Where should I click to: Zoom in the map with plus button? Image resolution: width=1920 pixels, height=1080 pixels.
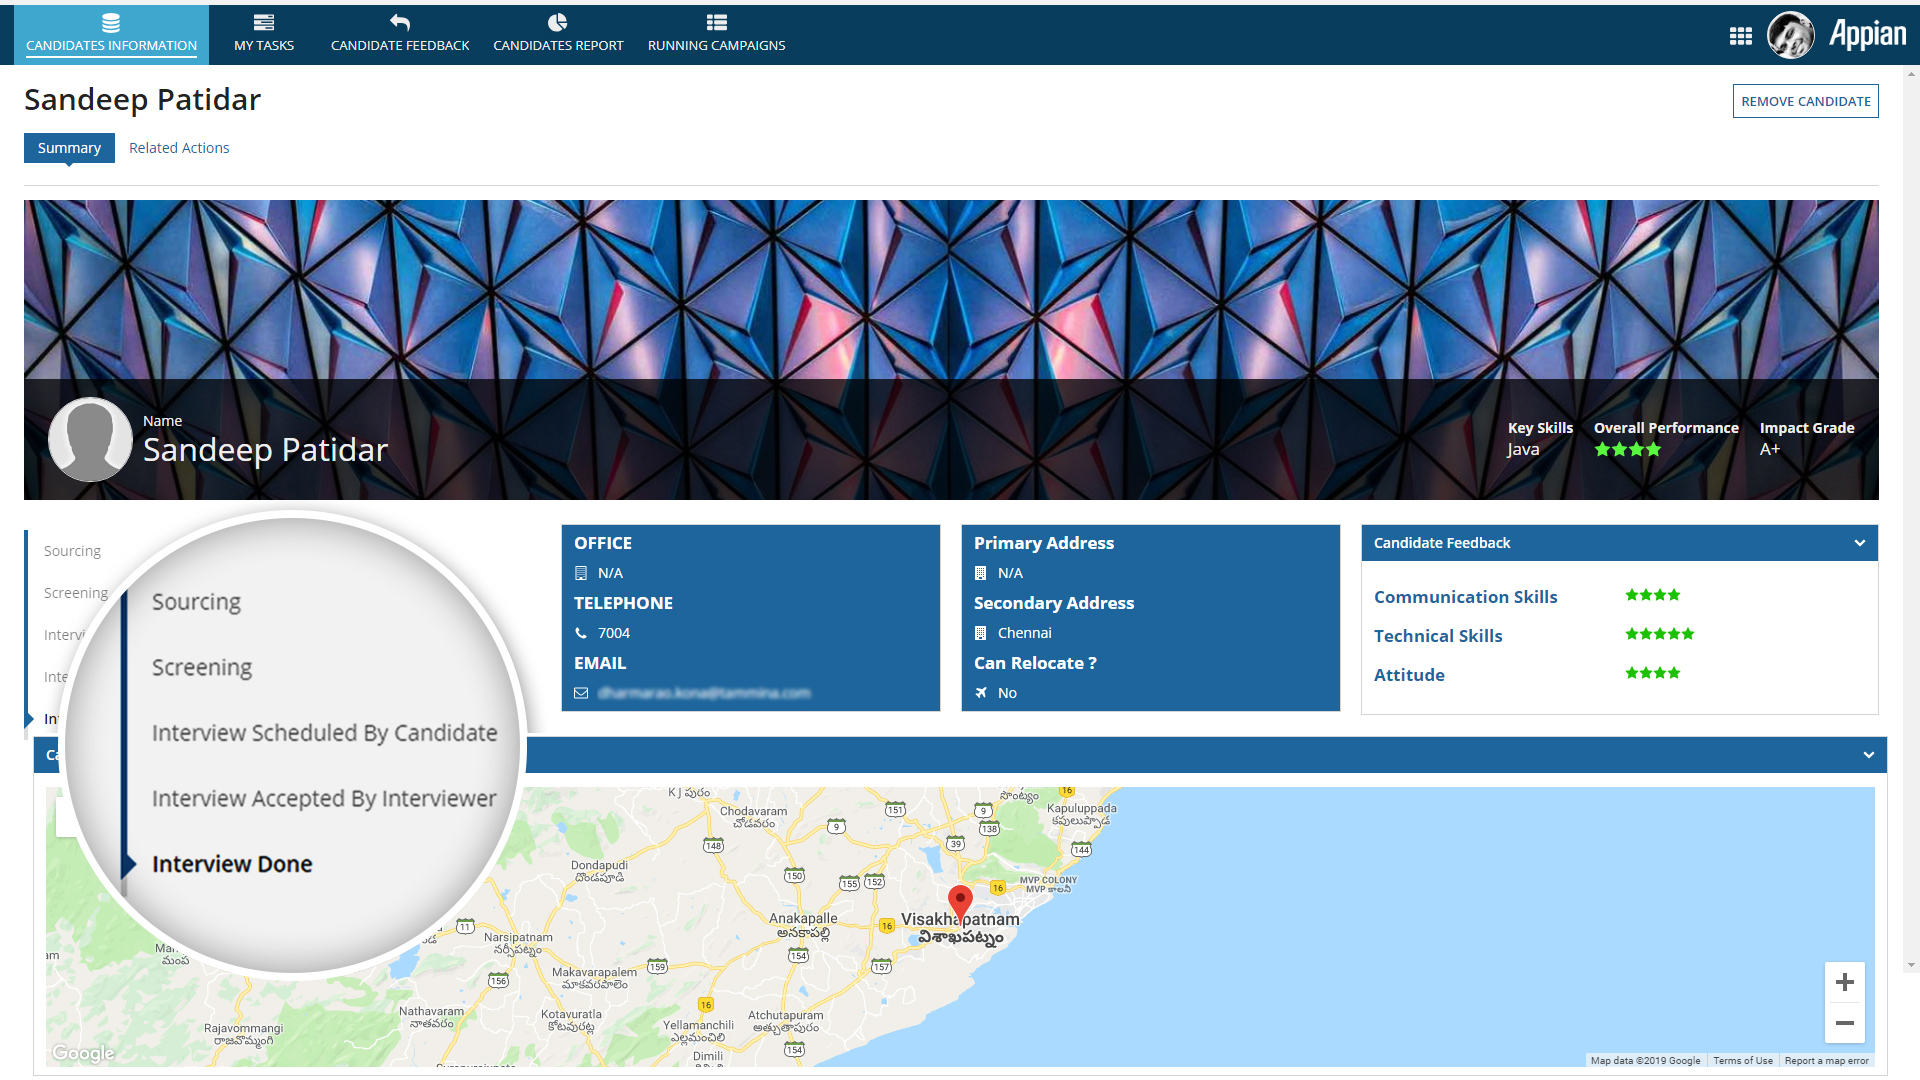click(x=1844, y=982)
